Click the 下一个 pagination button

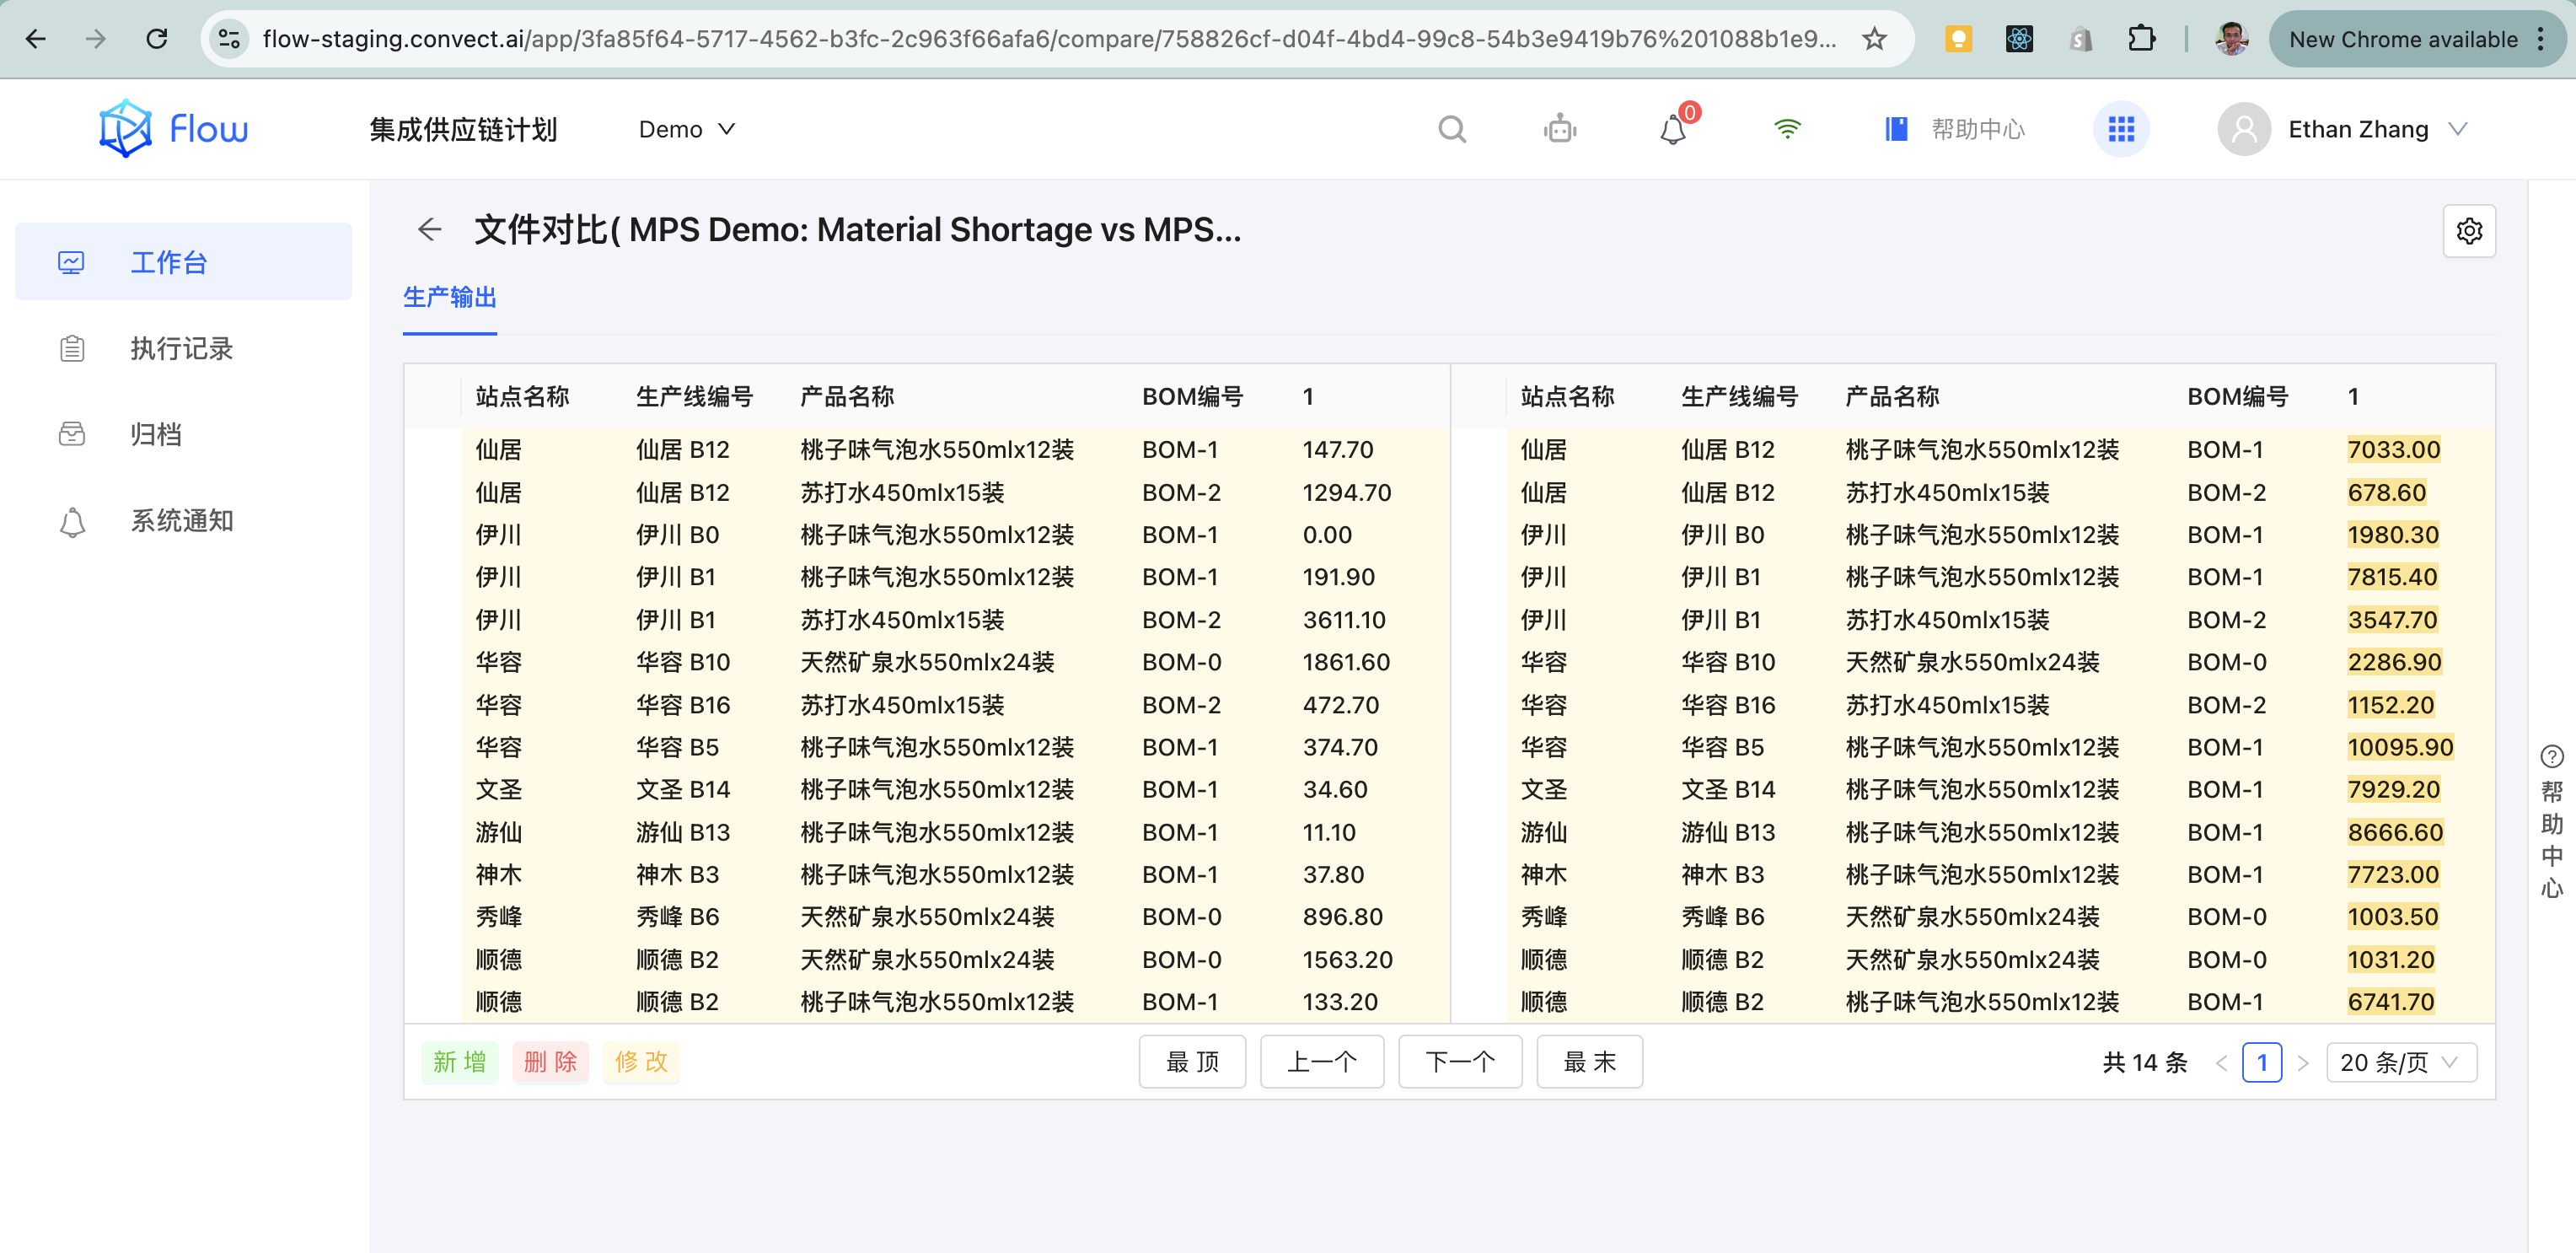(x=1454, y=1061)
